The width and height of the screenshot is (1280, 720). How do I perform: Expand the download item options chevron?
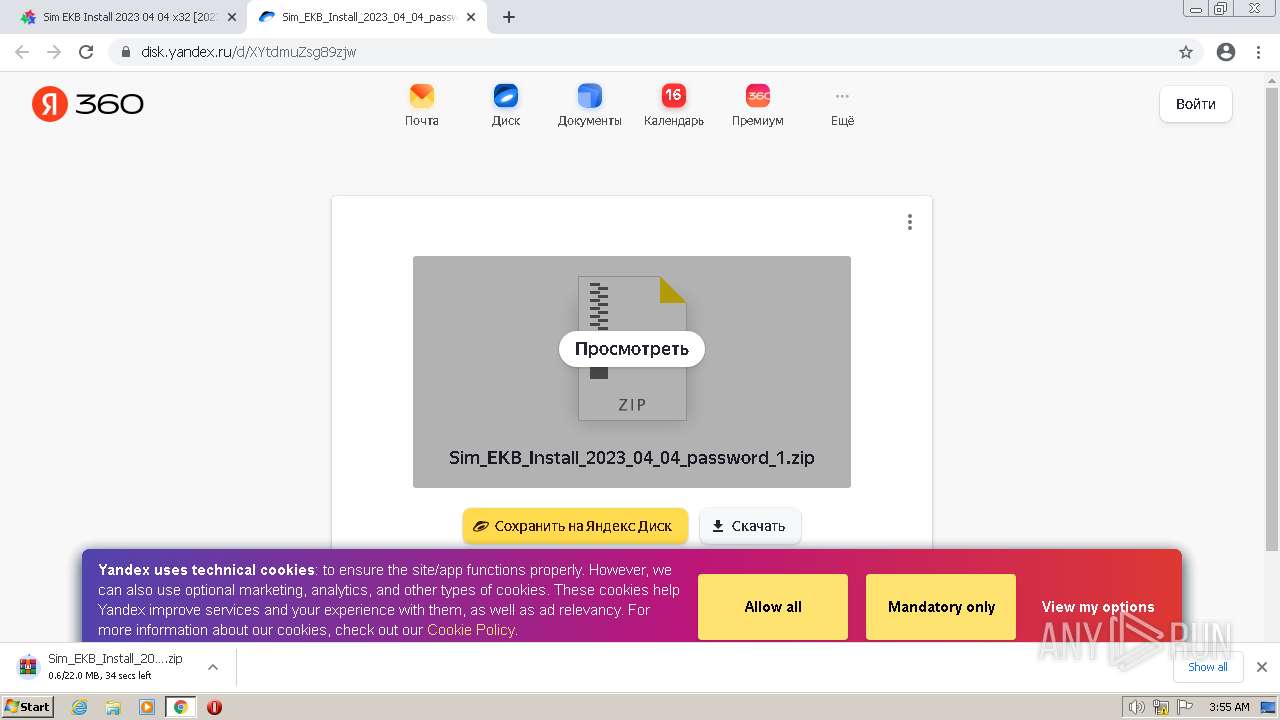coord(212,667)
